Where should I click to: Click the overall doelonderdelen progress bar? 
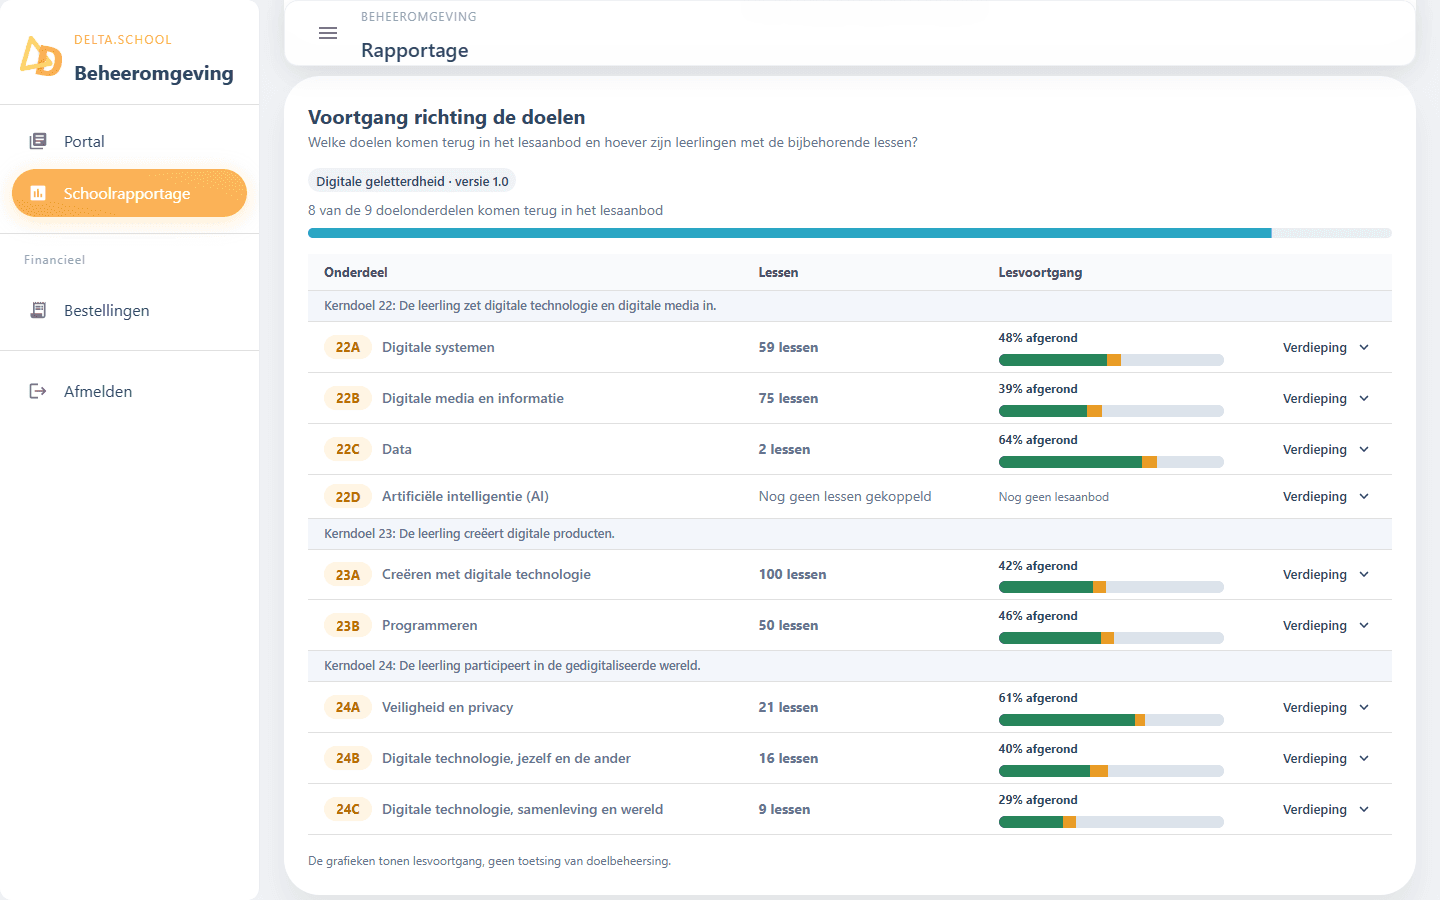click(x=850, y=233)
